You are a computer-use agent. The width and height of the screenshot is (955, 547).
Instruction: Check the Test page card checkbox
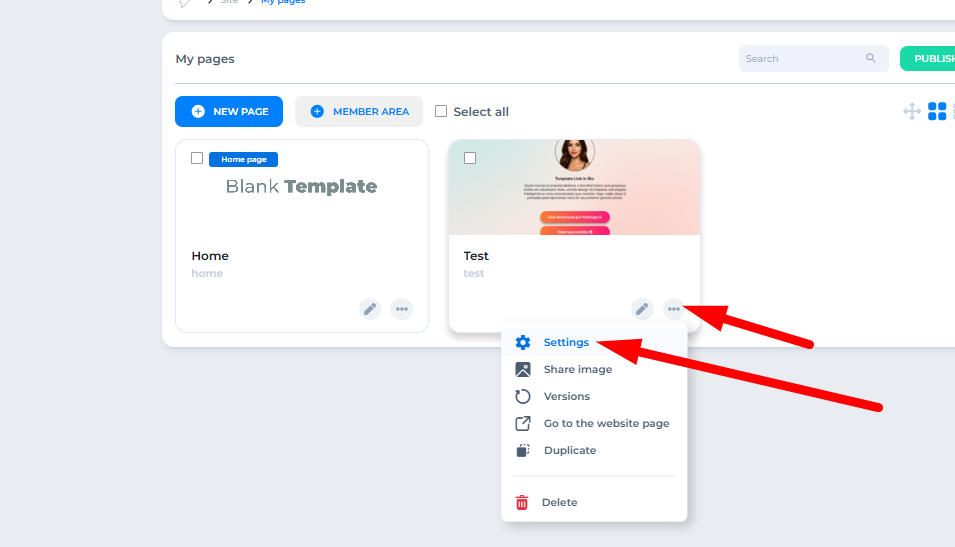coord(470,158)
